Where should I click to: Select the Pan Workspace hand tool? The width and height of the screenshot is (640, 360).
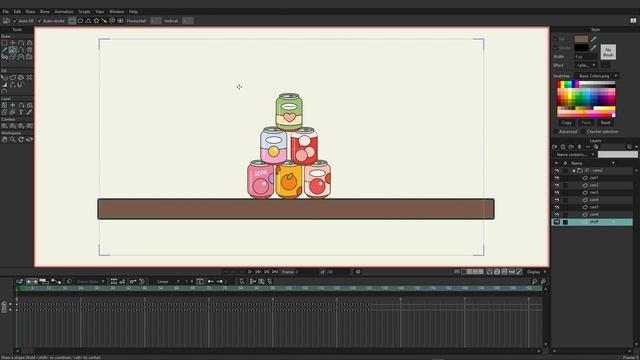click(4, 140)
